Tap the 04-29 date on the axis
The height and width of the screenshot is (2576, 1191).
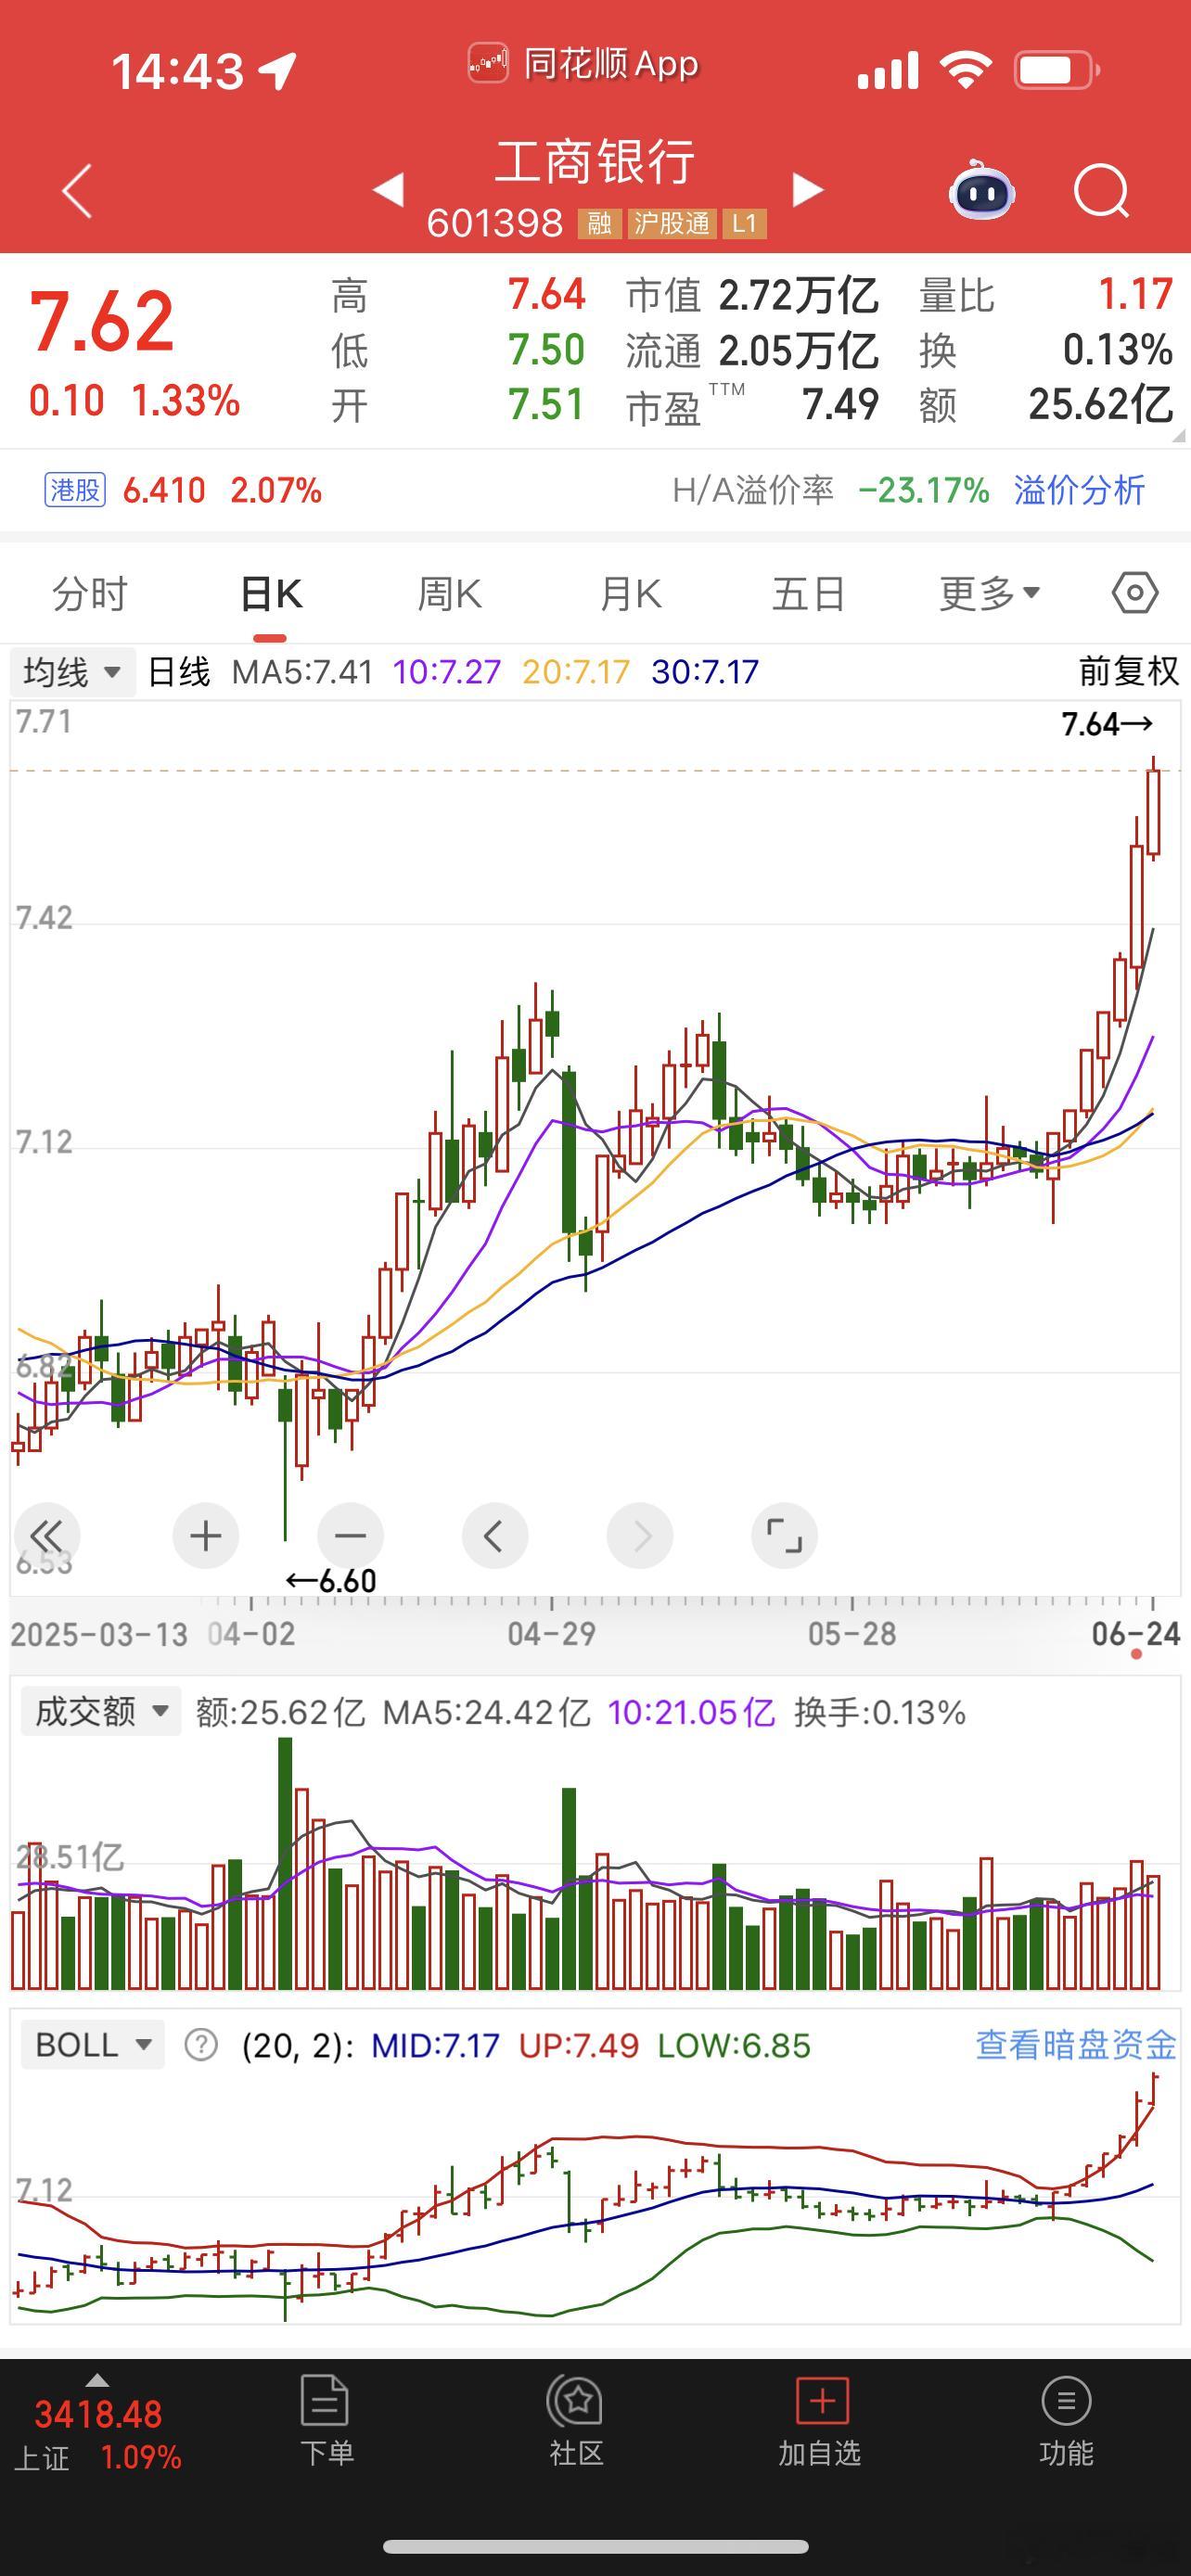click(551, 1634)
